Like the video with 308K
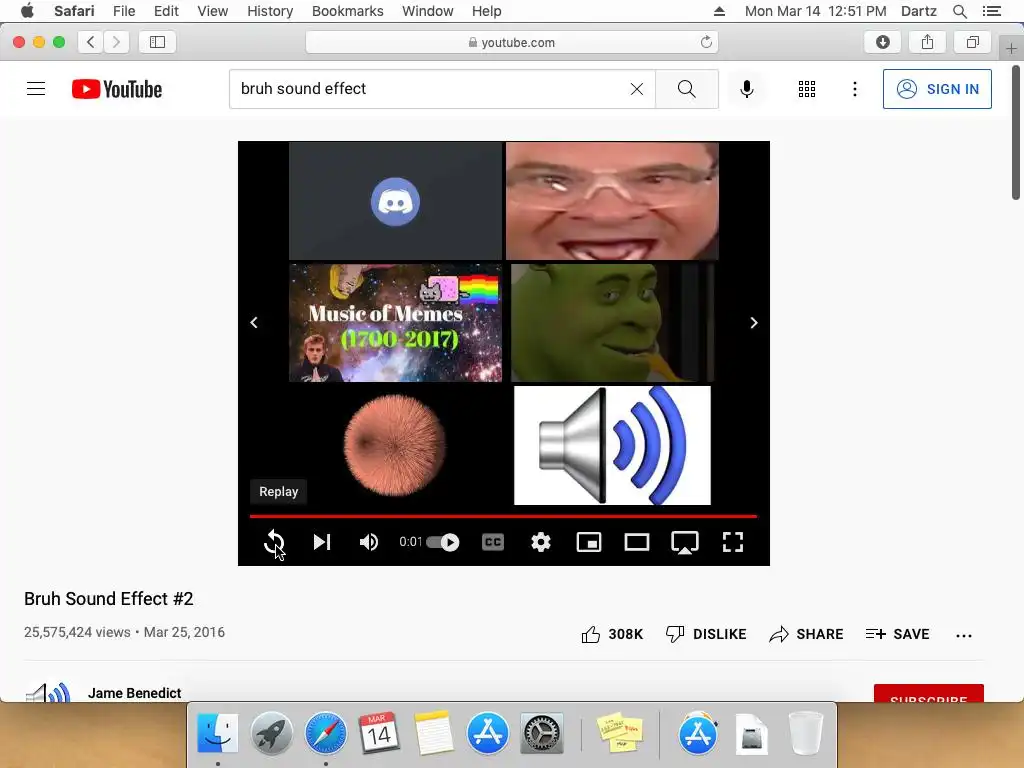The height and width of the screenshot is (768, 1024). tap(612, 634)
